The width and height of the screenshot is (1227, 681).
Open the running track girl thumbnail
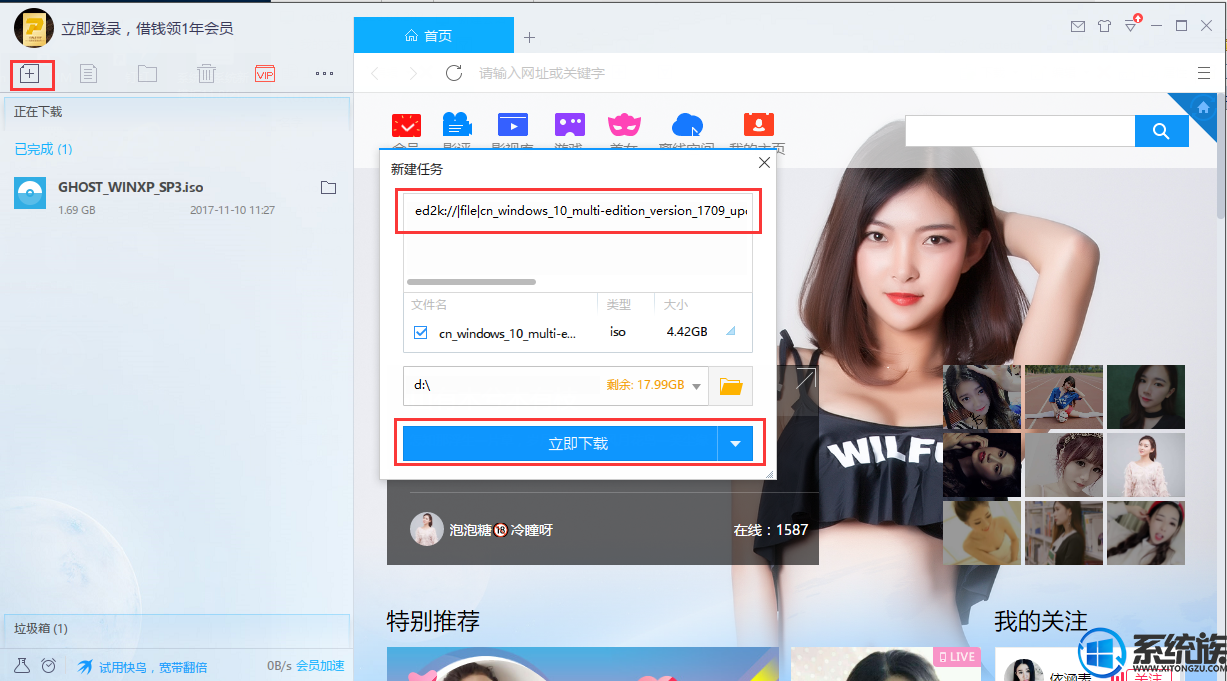click(1063, 397)
